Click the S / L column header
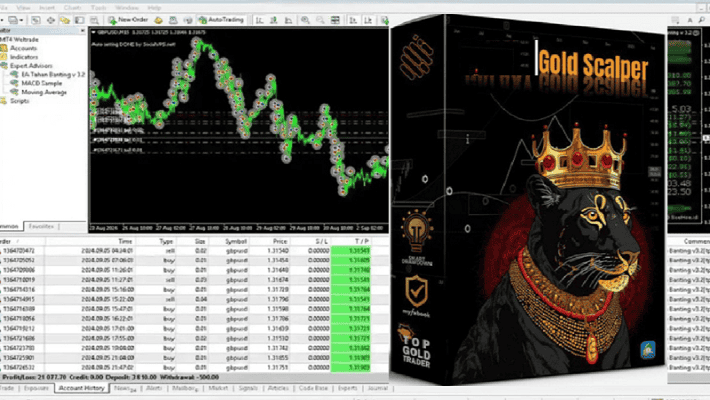 [311, 241]
